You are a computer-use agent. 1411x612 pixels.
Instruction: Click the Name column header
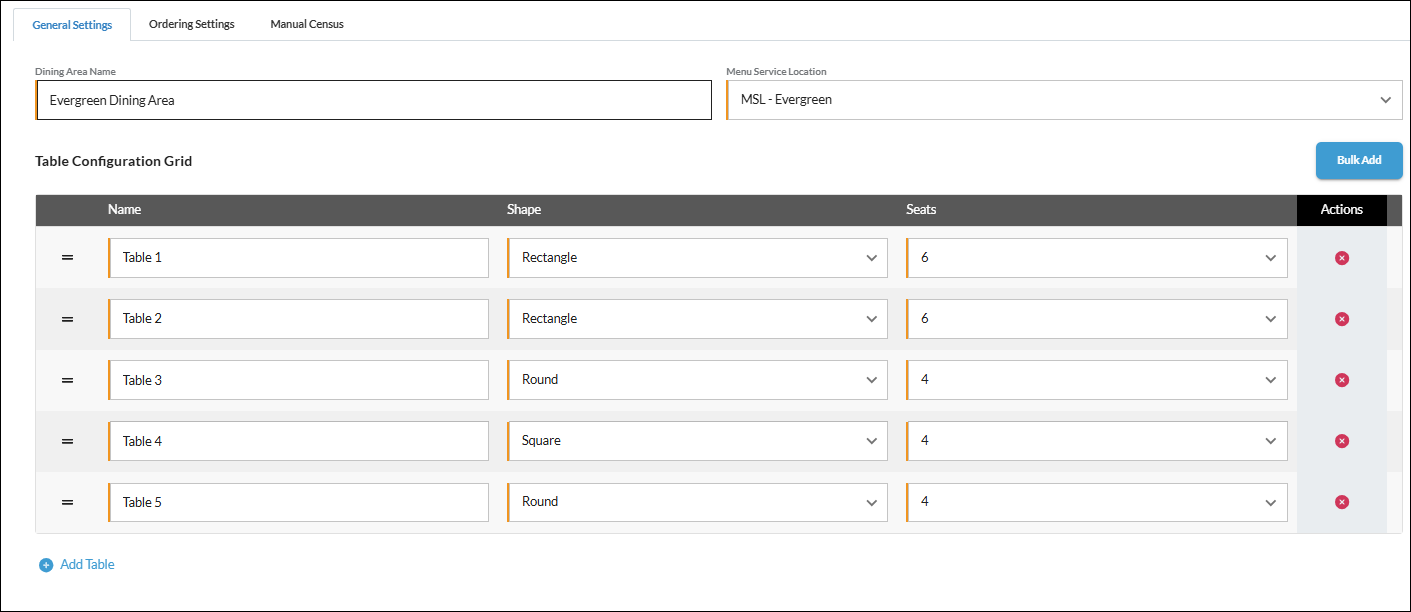coord(124,210)
